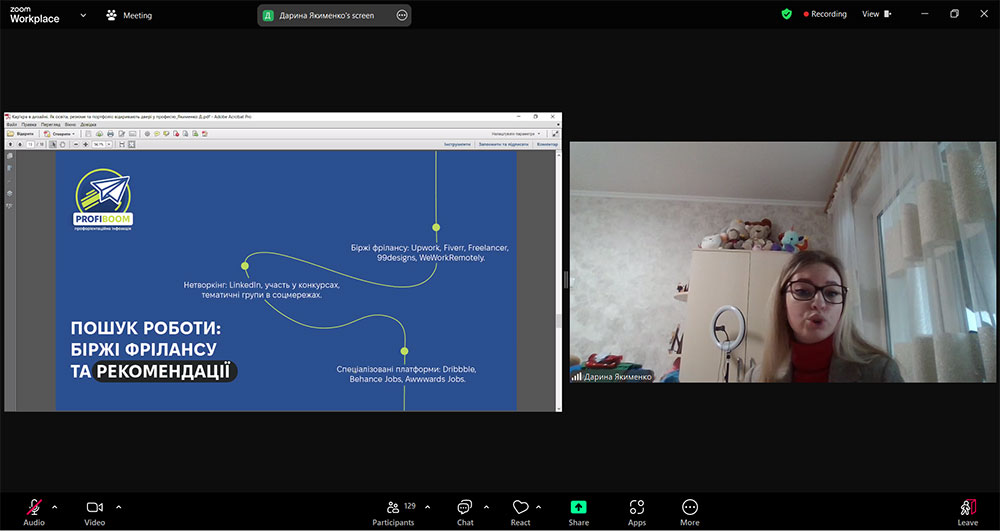Click the zoom in plus in Acrobat

(85, 145)
